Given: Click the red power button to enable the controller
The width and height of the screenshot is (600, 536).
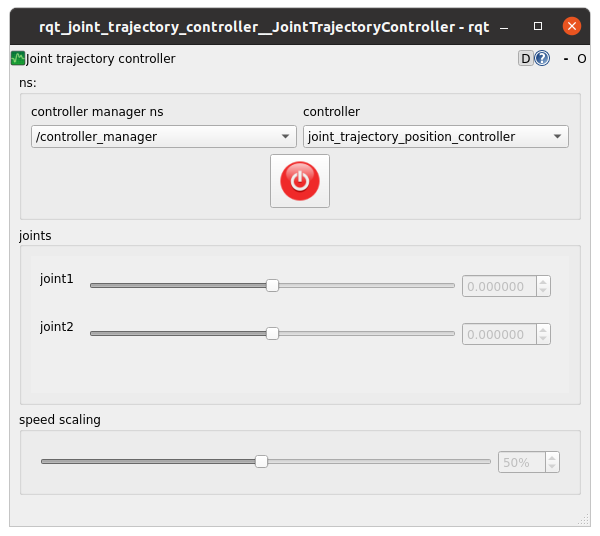Looking at the screenshot, I should (x=299, y=181).
